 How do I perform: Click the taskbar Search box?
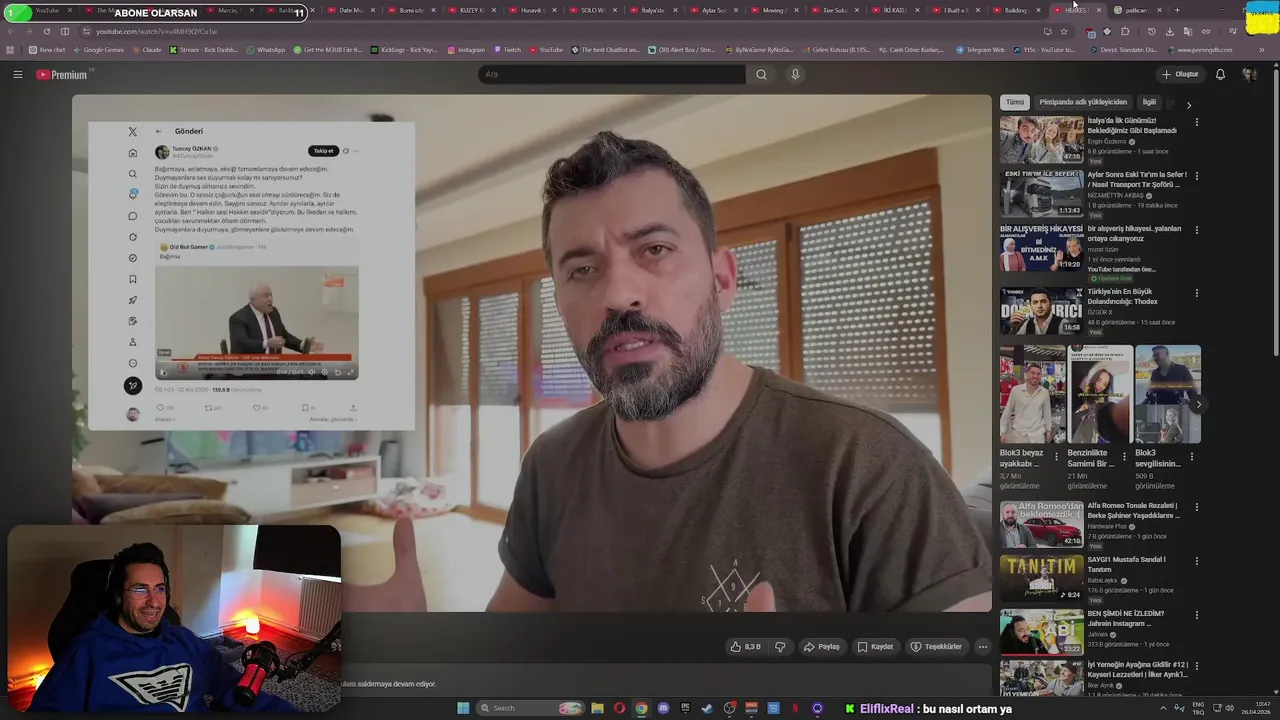tap(530, 708)
